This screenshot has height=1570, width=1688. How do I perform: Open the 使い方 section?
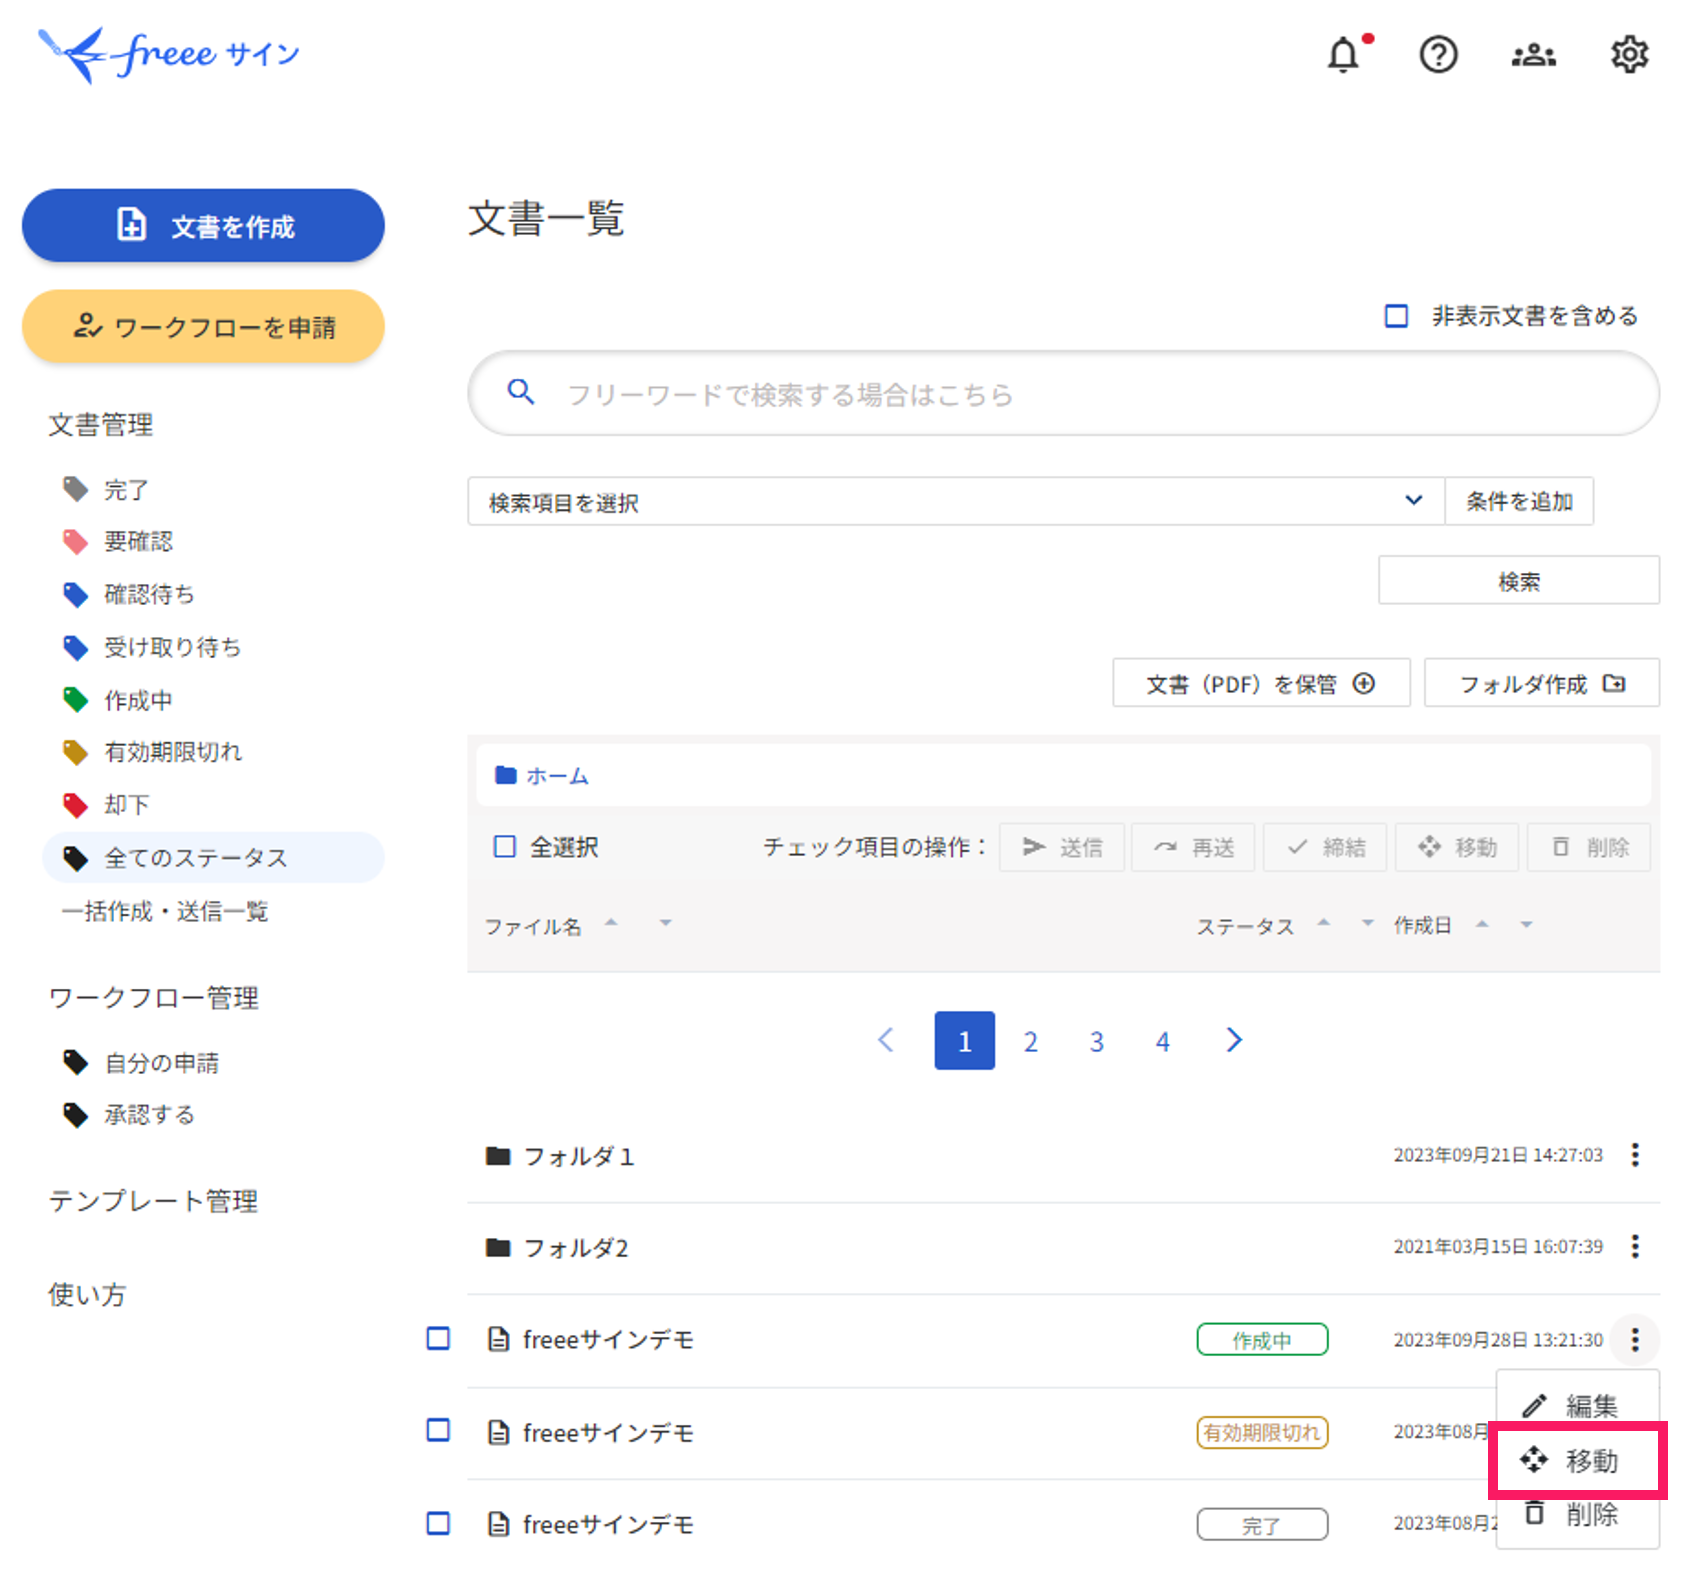click(87, 1294)
